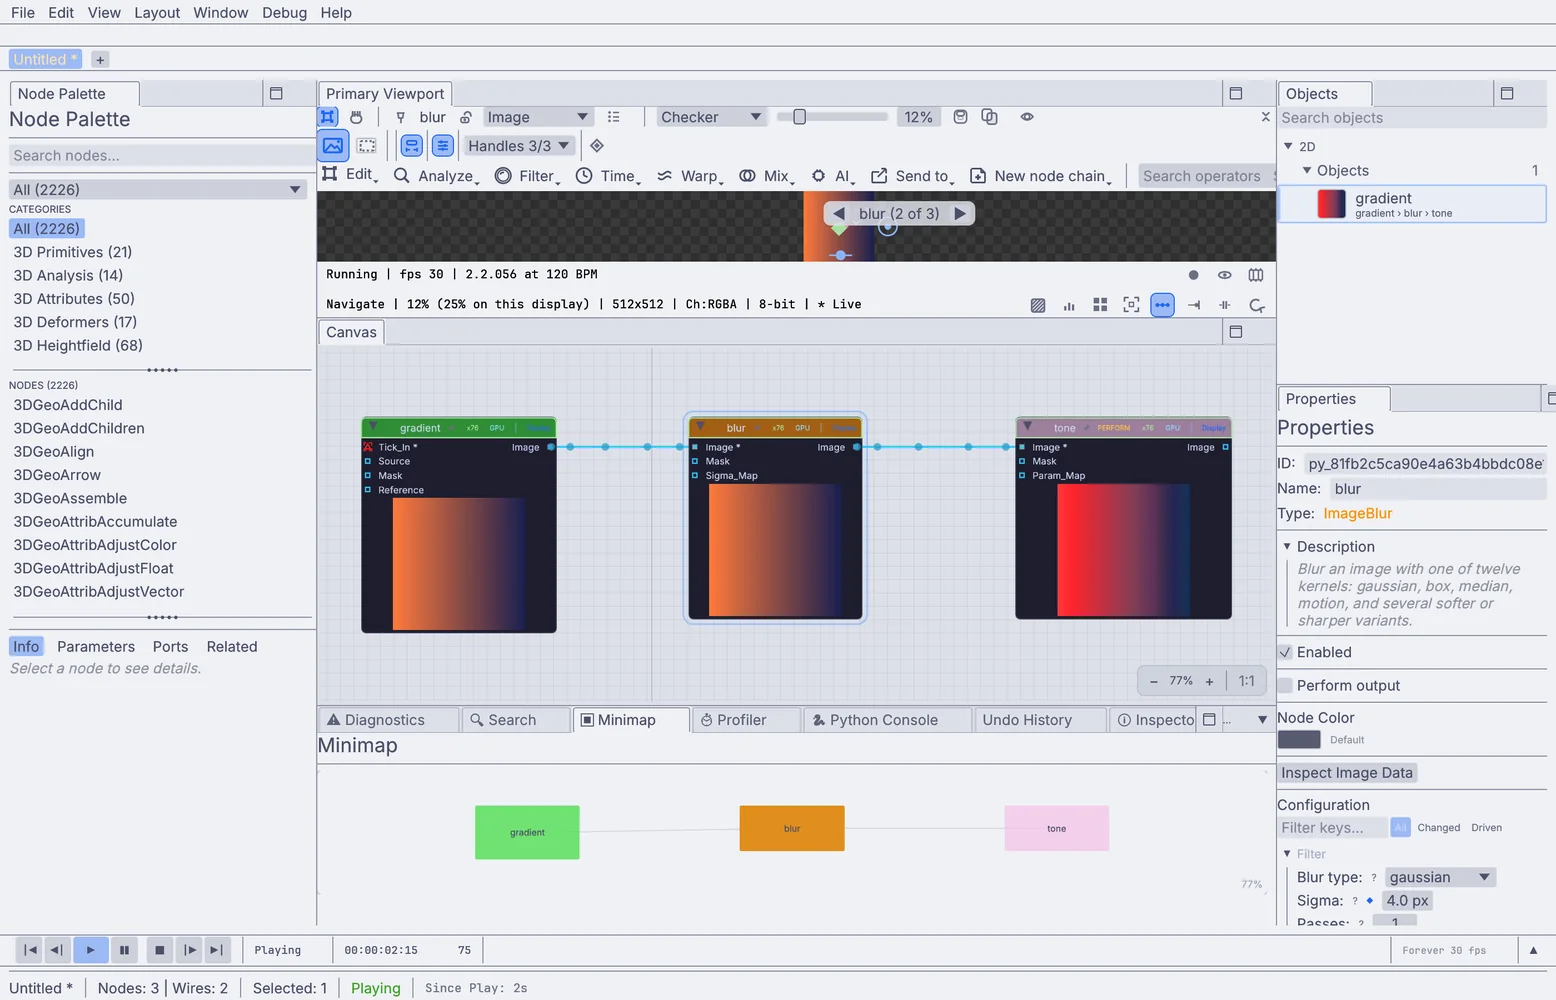Click the dashed region selection icon
Image resolution: width=1556 pixels, height=1000 pixels.
367,146
